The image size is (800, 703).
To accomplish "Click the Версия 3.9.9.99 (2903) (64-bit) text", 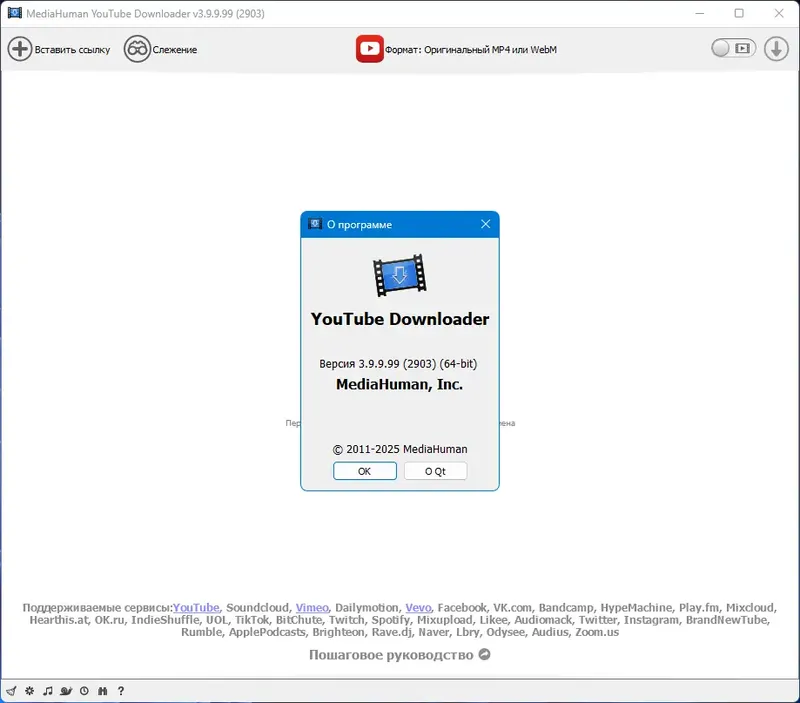I will click(398, 364).
